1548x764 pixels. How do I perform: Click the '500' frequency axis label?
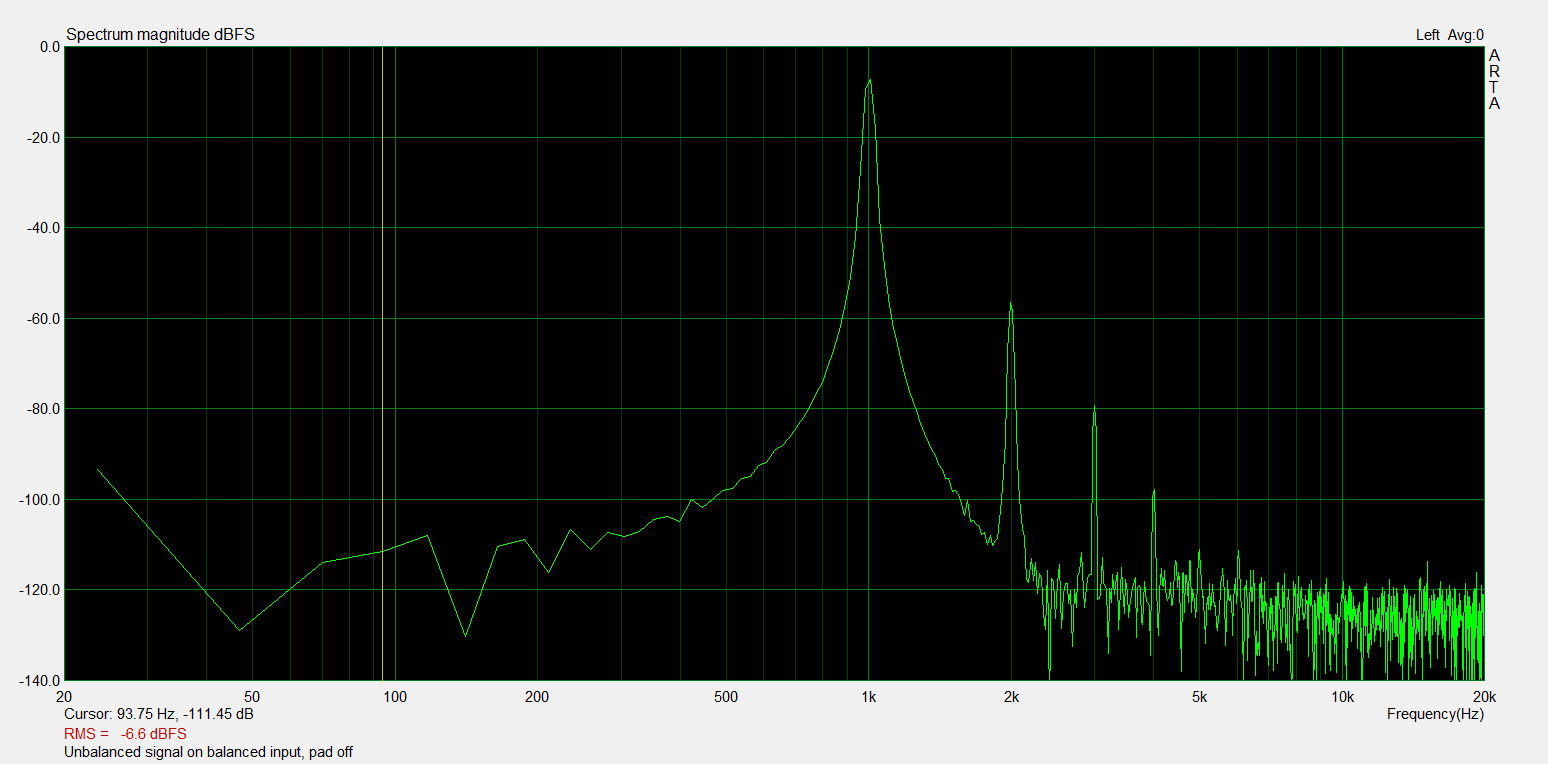tap(726, 697)
